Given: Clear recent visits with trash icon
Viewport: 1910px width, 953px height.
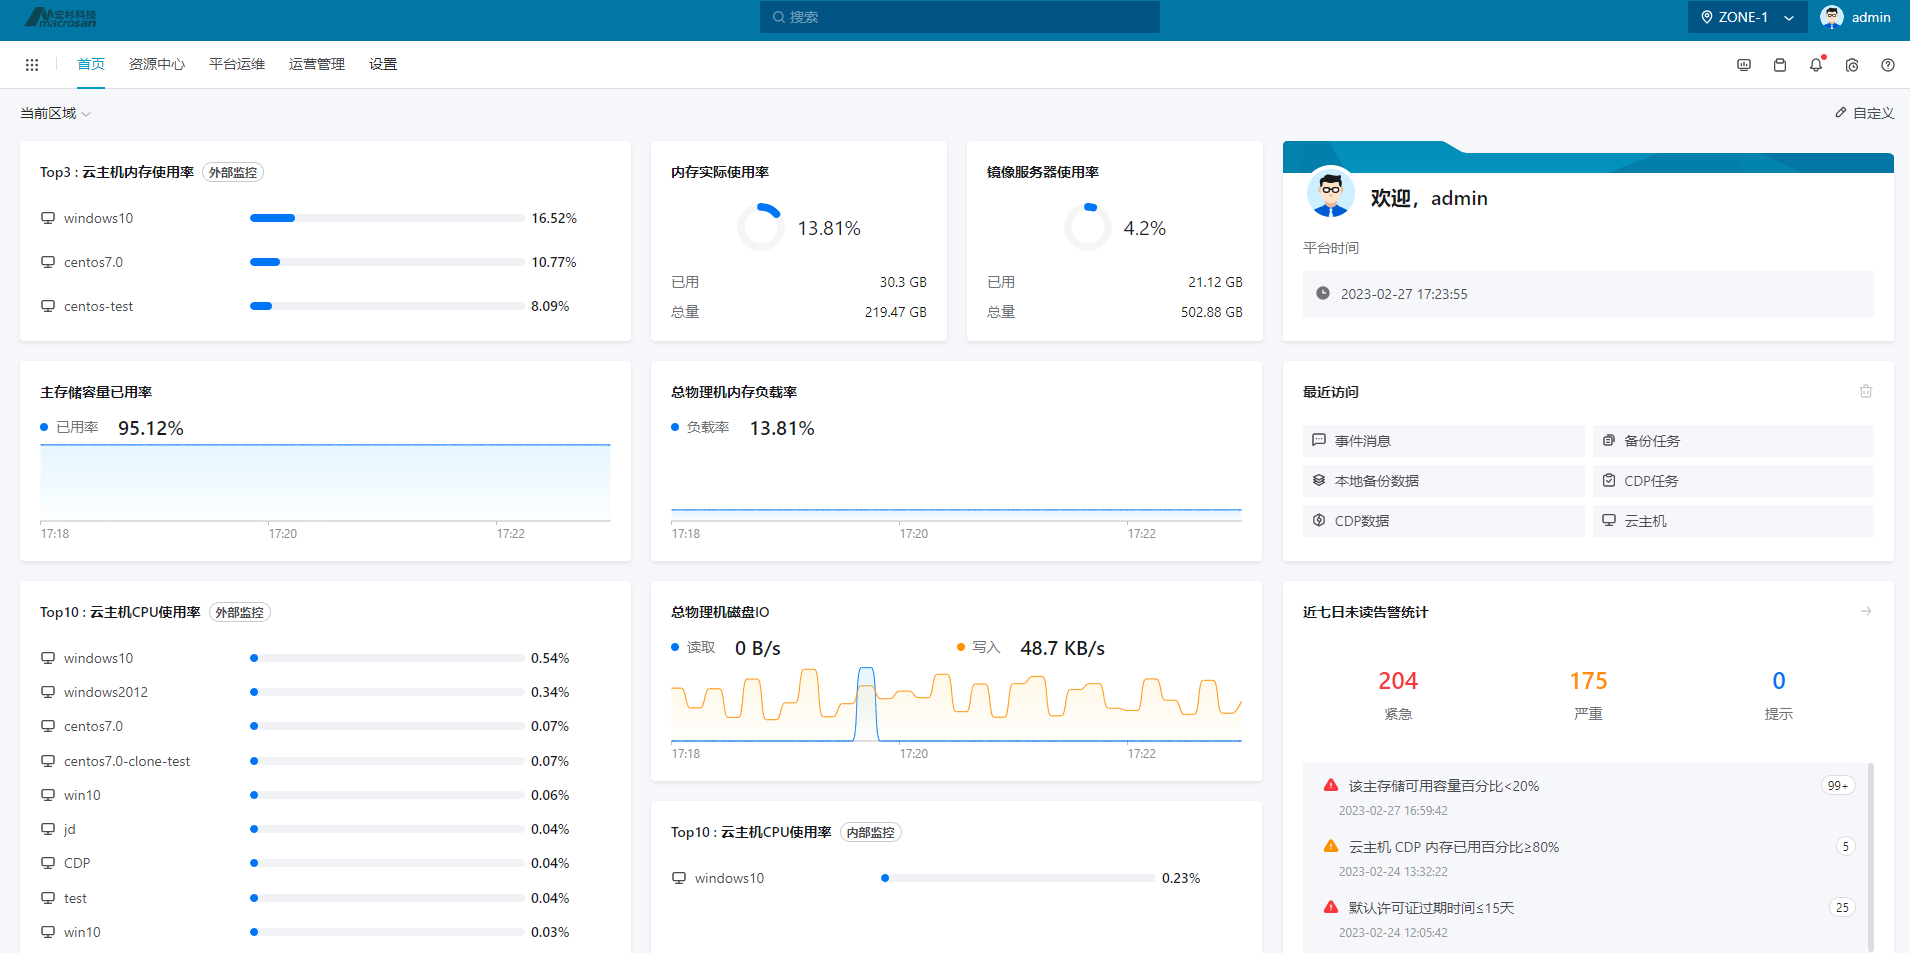Looking at the screenshot, I should click(1866, 391).
